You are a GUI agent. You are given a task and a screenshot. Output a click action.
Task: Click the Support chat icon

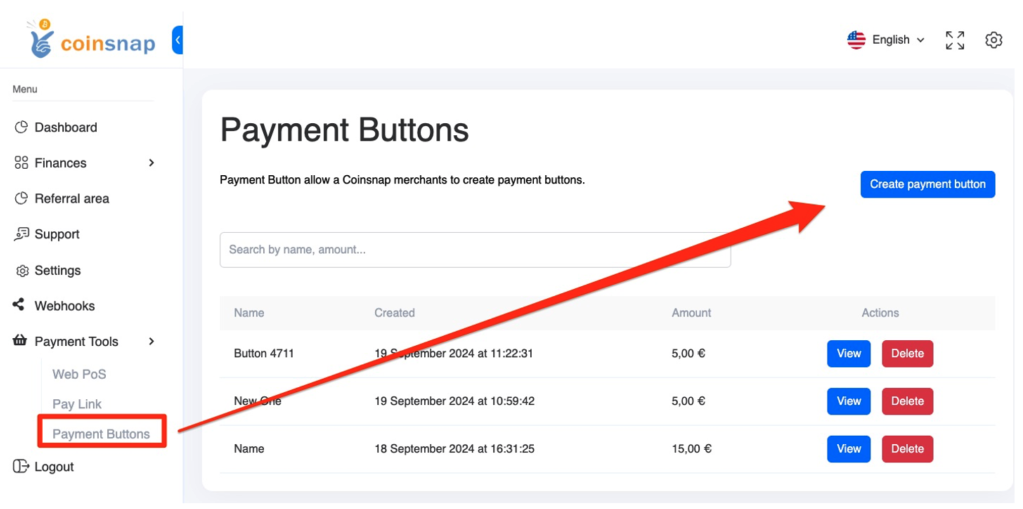[x=22, y=234]
